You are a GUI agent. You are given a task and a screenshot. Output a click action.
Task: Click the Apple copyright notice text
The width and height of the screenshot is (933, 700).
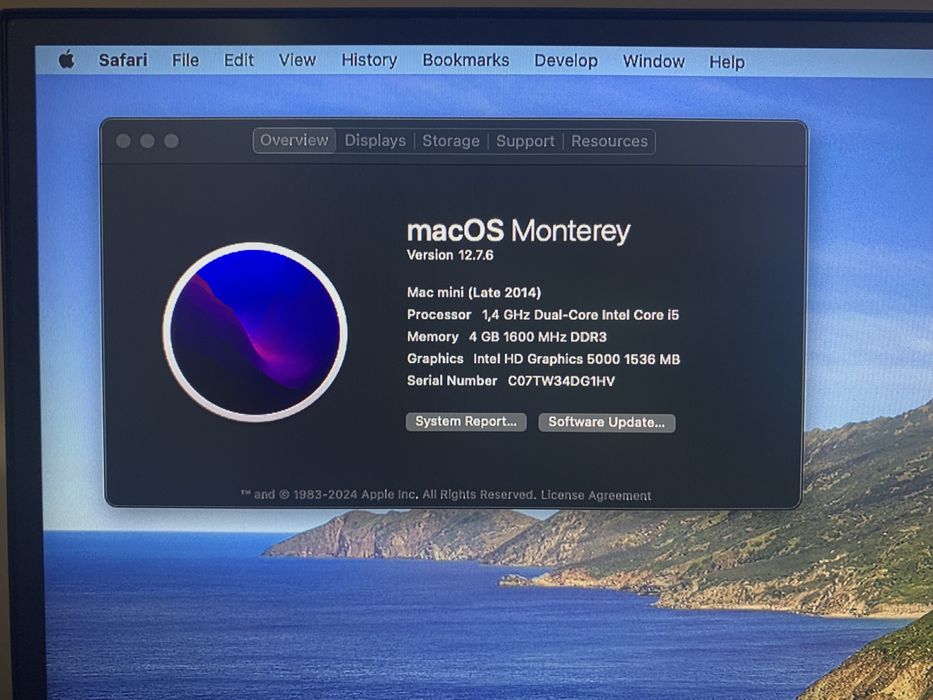pos(388,495)
